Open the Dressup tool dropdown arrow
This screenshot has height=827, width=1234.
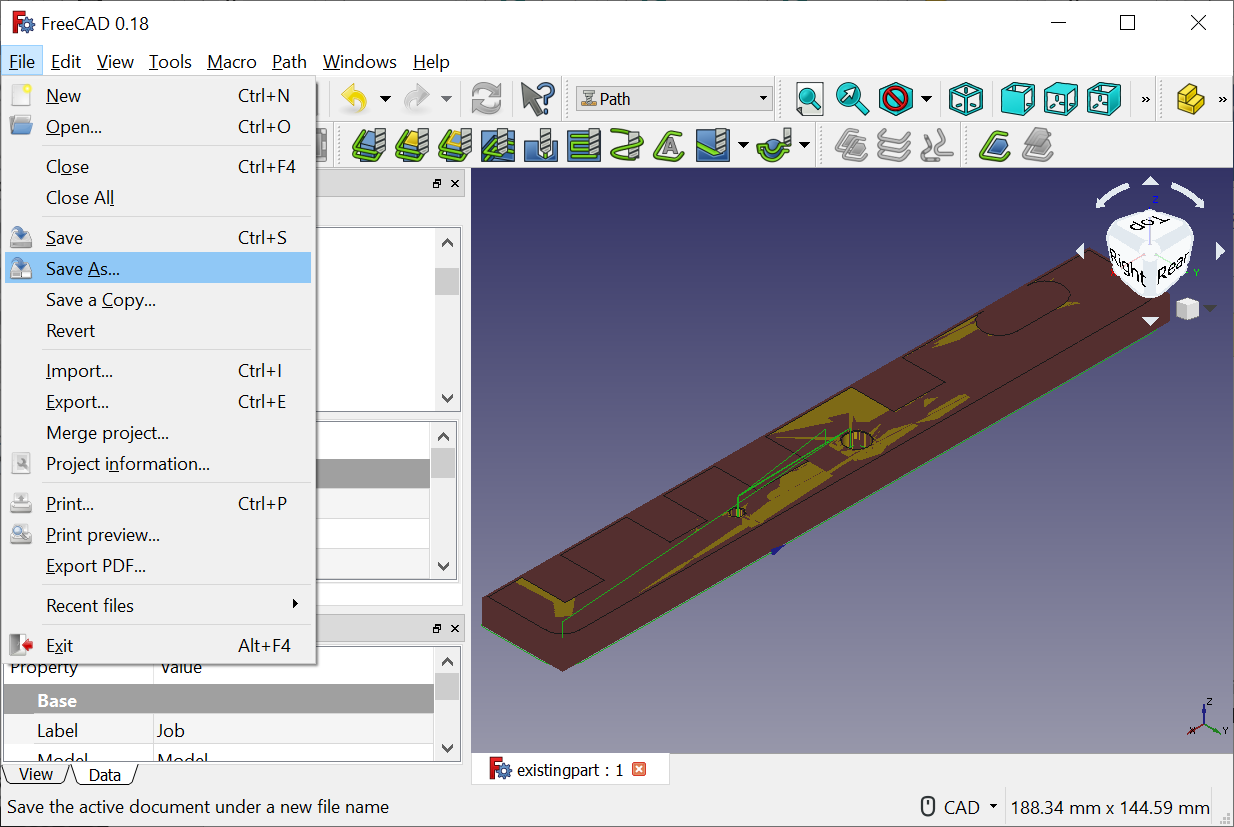[804, 146]
